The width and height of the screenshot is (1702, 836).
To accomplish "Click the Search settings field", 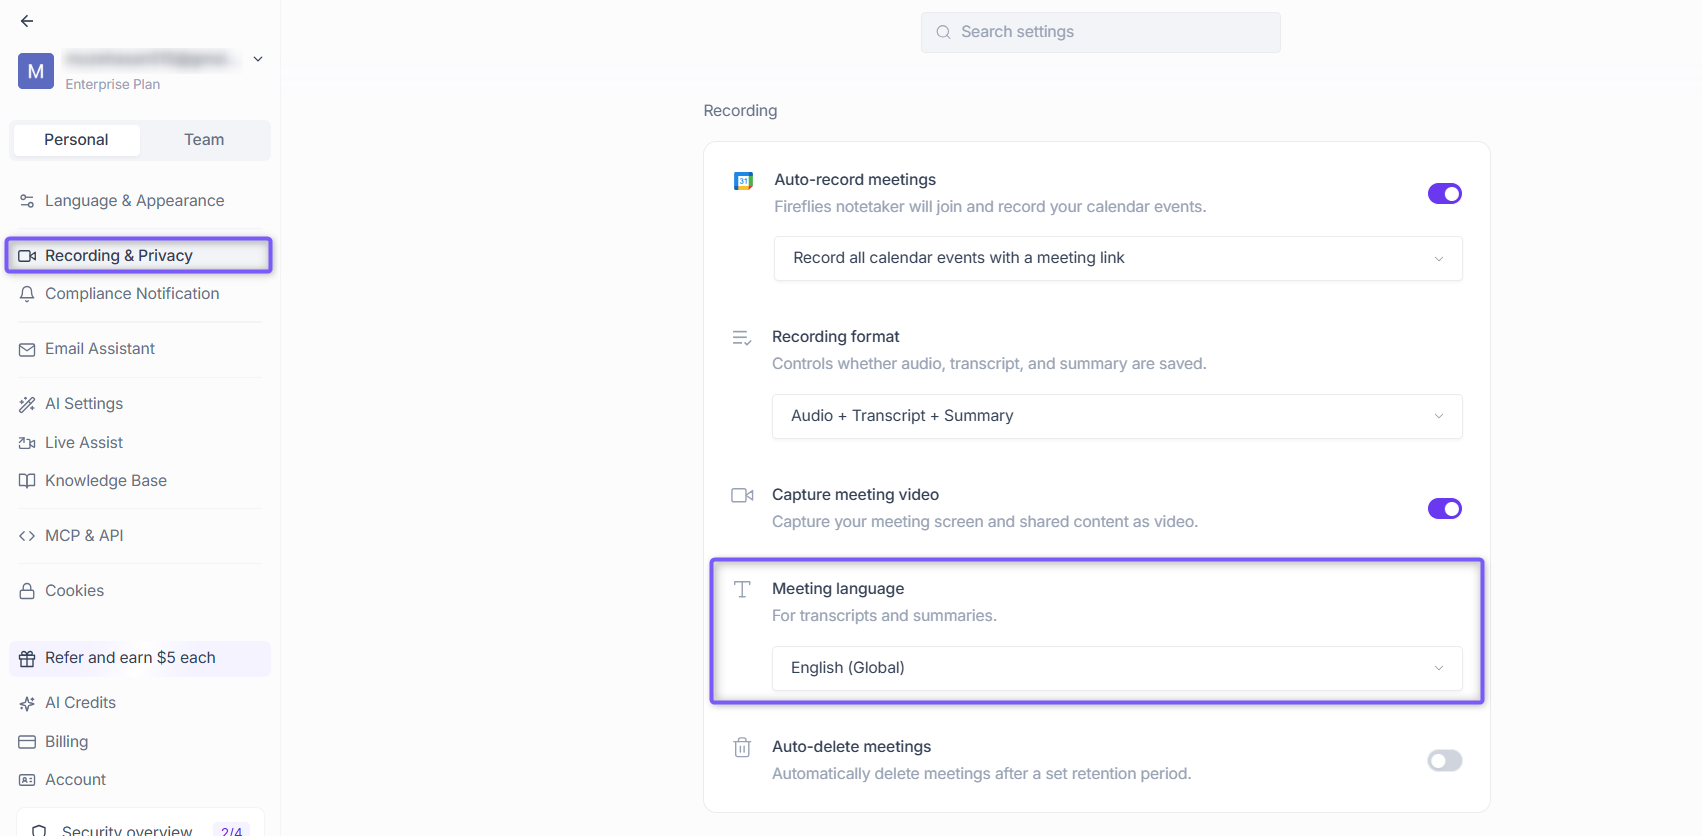I will 1101,32.
